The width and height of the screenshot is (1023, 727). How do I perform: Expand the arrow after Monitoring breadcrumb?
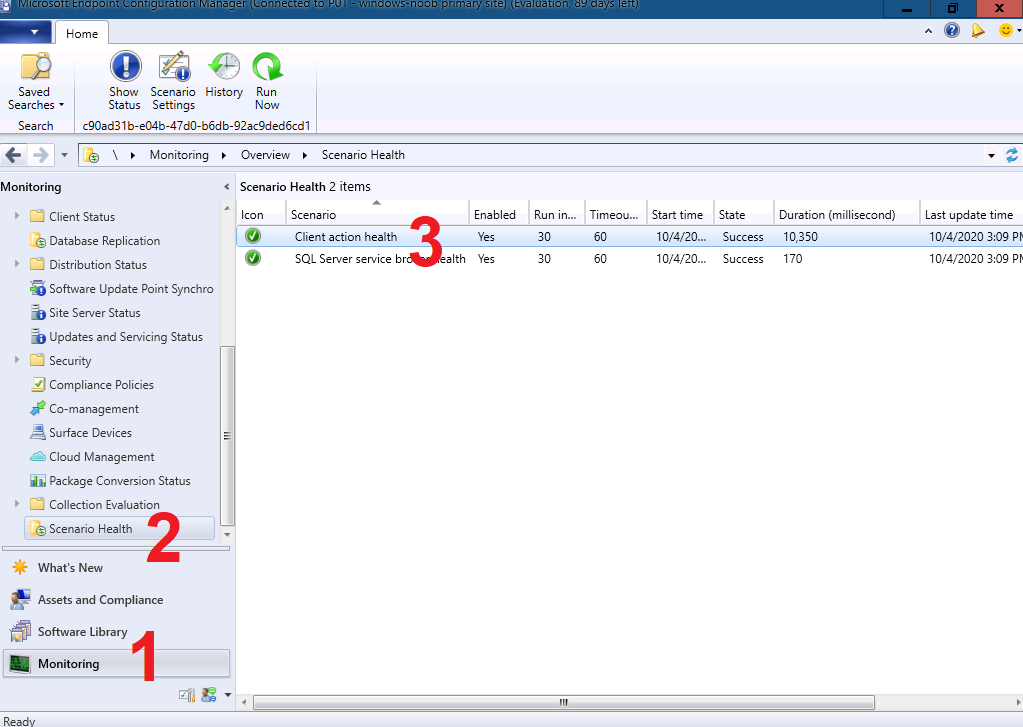click(224, 155)
